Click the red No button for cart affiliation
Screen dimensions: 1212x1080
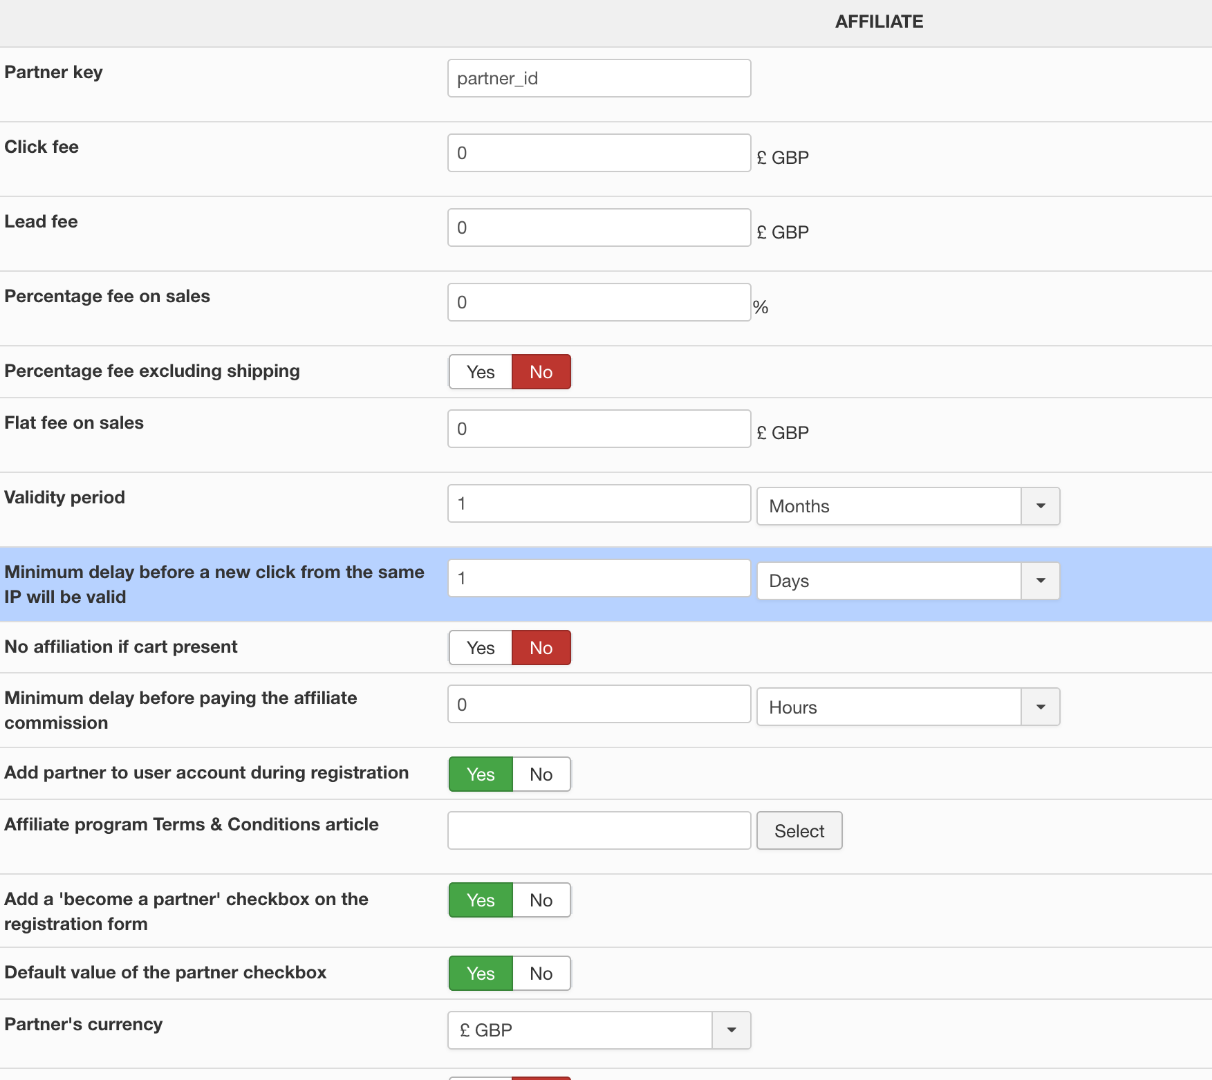click(541, 648)
